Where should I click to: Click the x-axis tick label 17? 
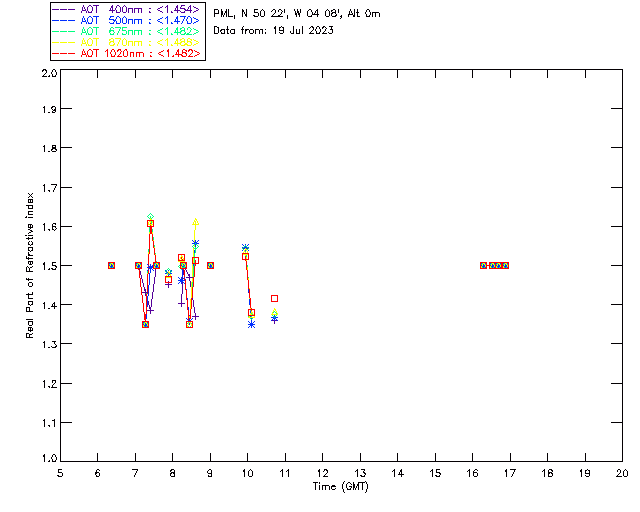point(510,473)
